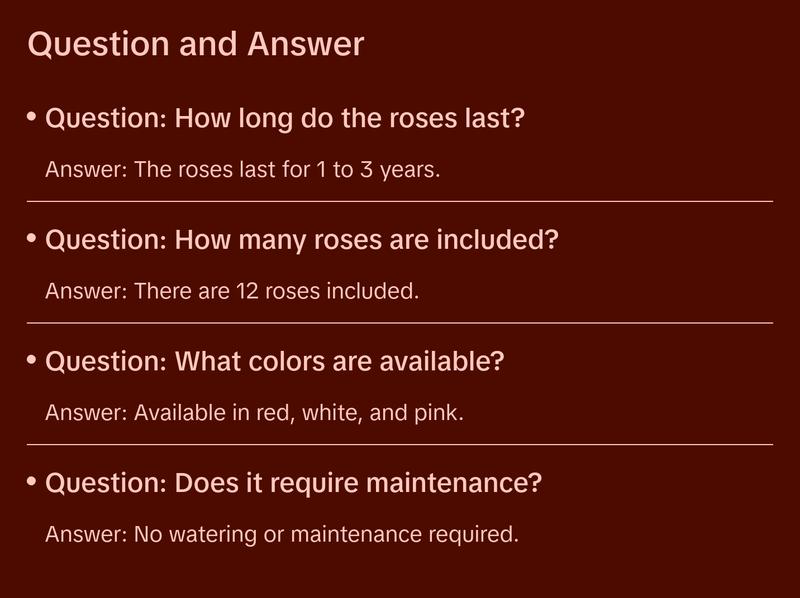The image size is (800, 598).
Task: Expand the 'What colors are available?' question
Action: pyautogui.click(x=275, y=362)
